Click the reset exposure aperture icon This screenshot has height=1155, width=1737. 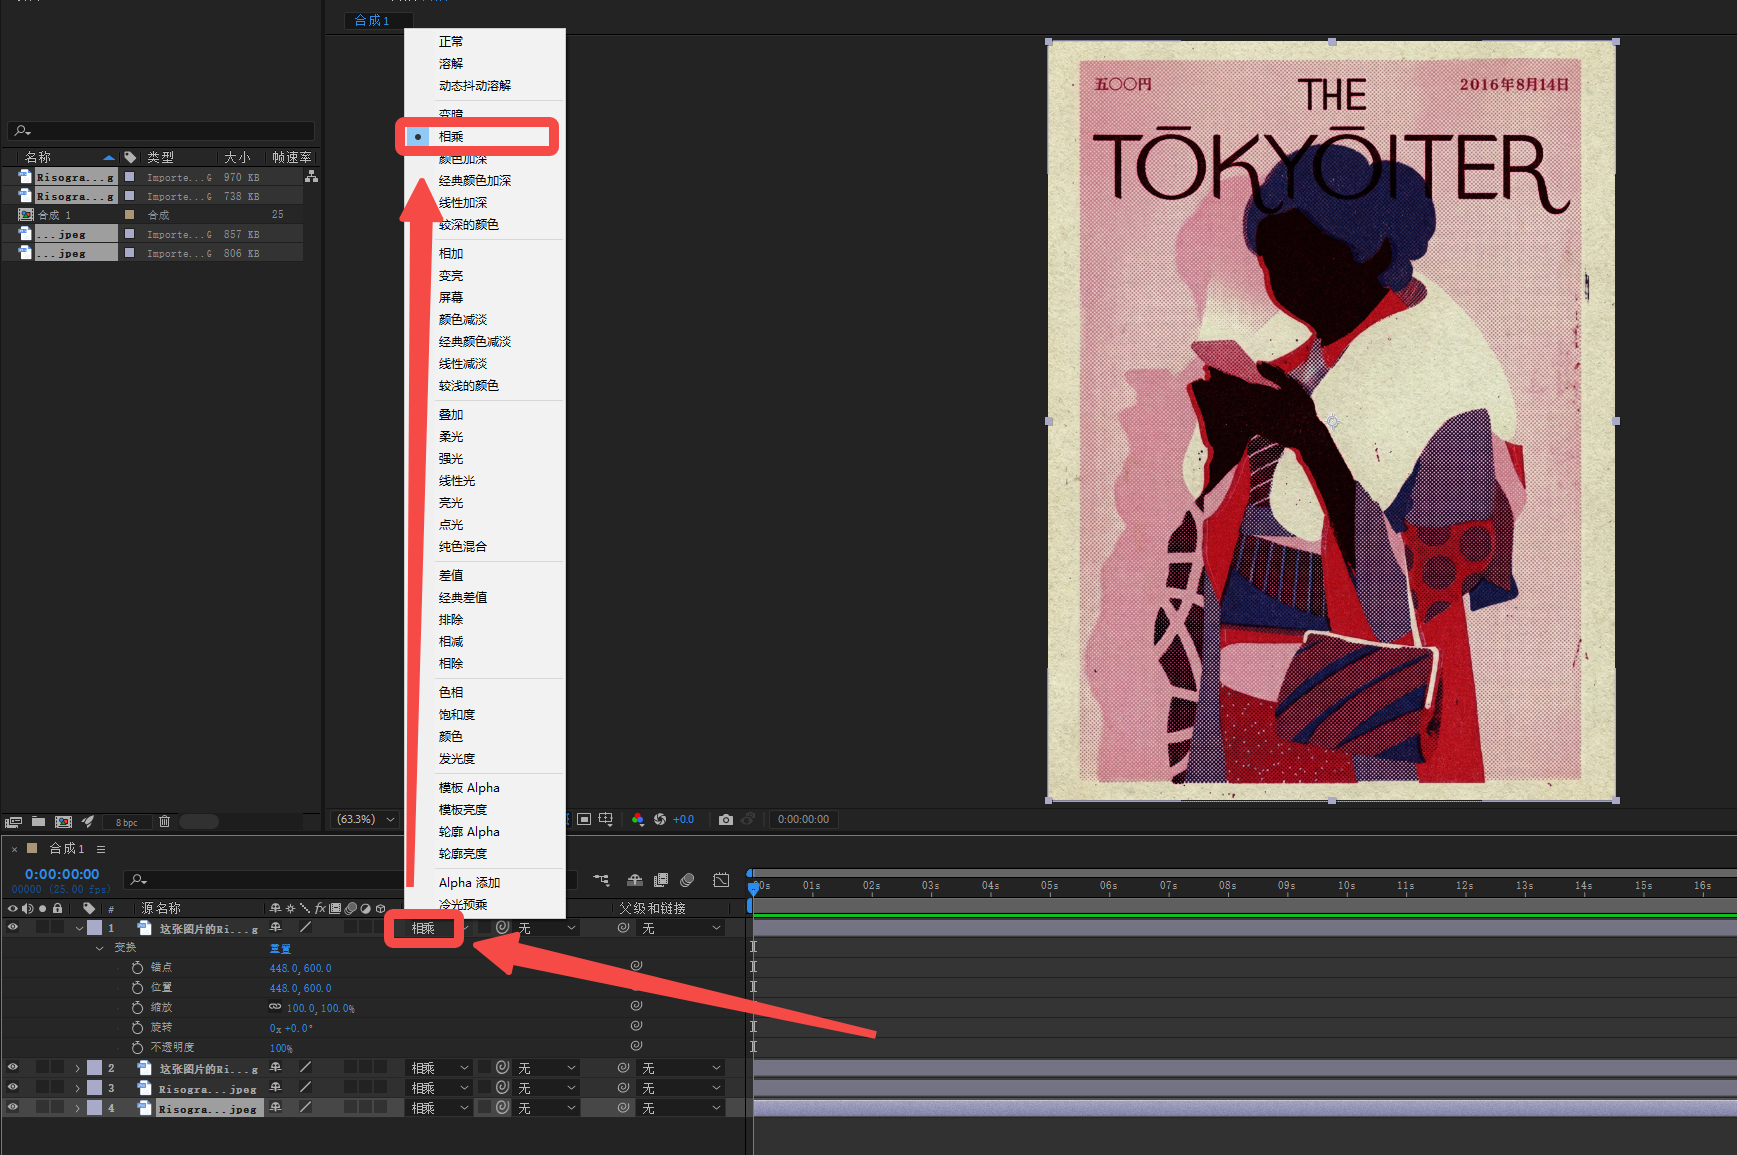click(x=660, y=820)
